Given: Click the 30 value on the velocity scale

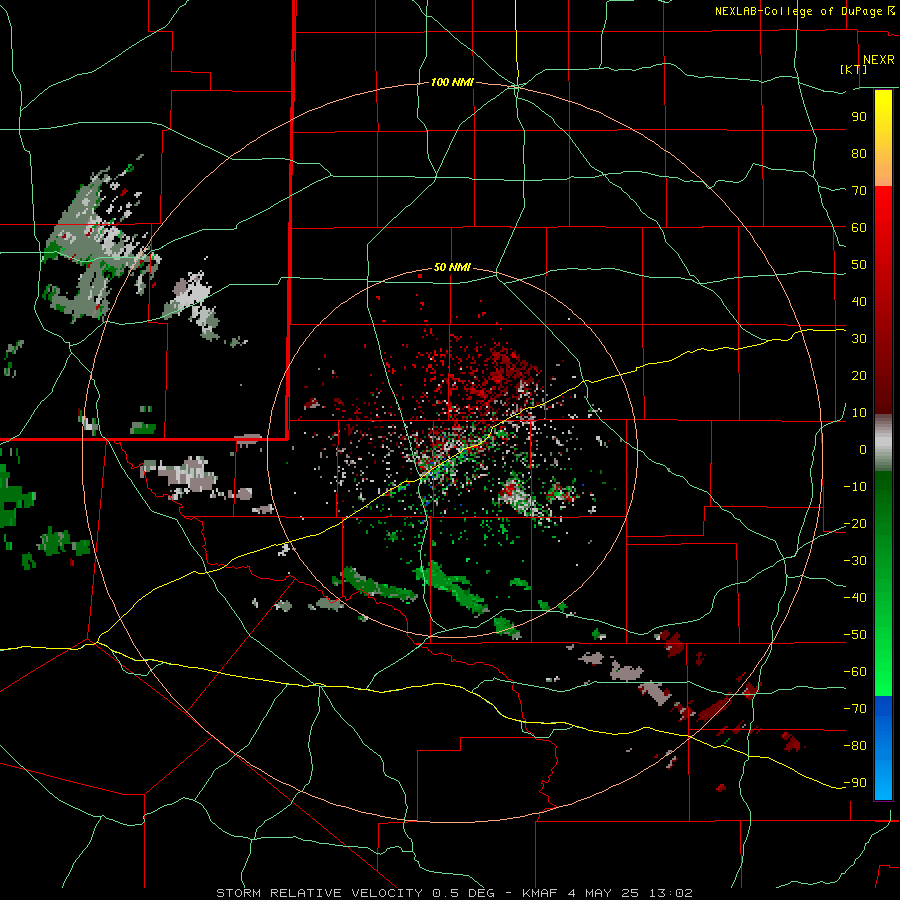Looking at the screenshot, I should (859, 339).
